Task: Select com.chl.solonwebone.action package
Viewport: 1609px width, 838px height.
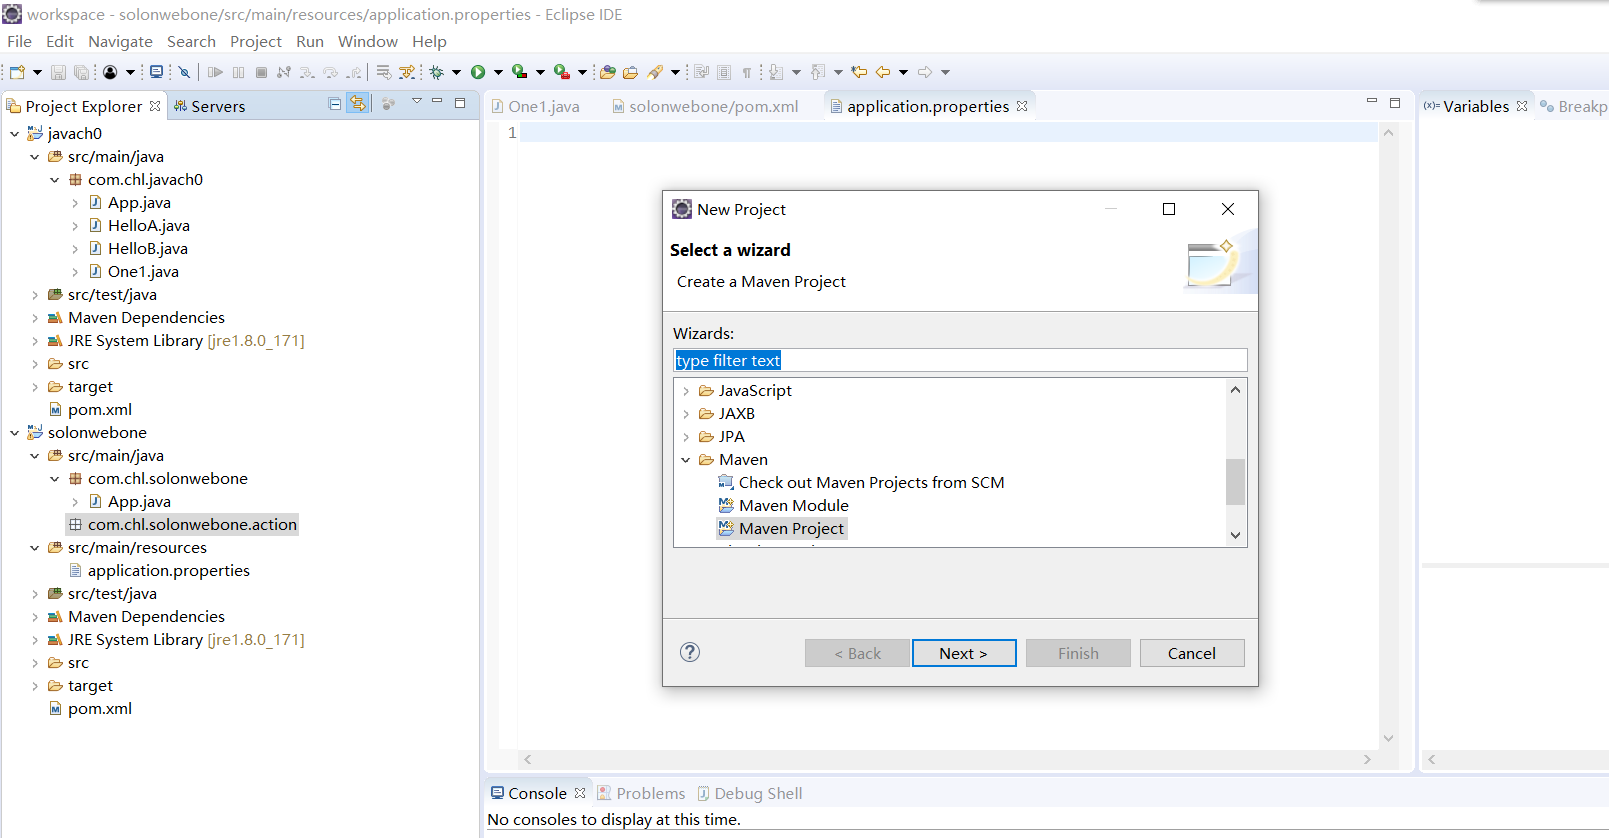Action: (182, 525)
